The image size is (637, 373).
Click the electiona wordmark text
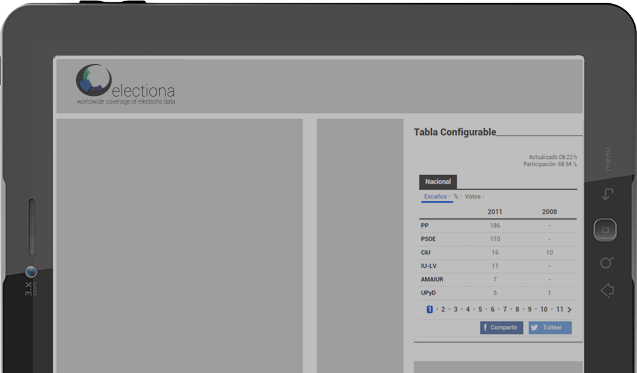click(143, 91)
